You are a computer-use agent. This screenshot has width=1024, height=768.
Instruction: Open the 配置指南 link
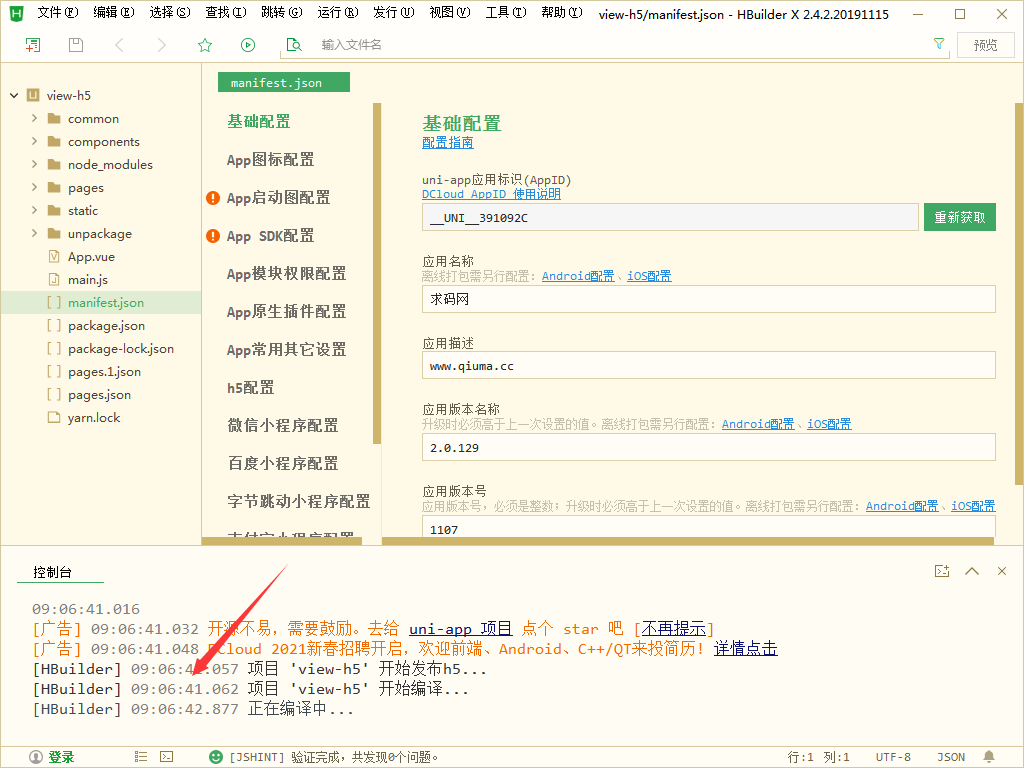pos(448,142)
